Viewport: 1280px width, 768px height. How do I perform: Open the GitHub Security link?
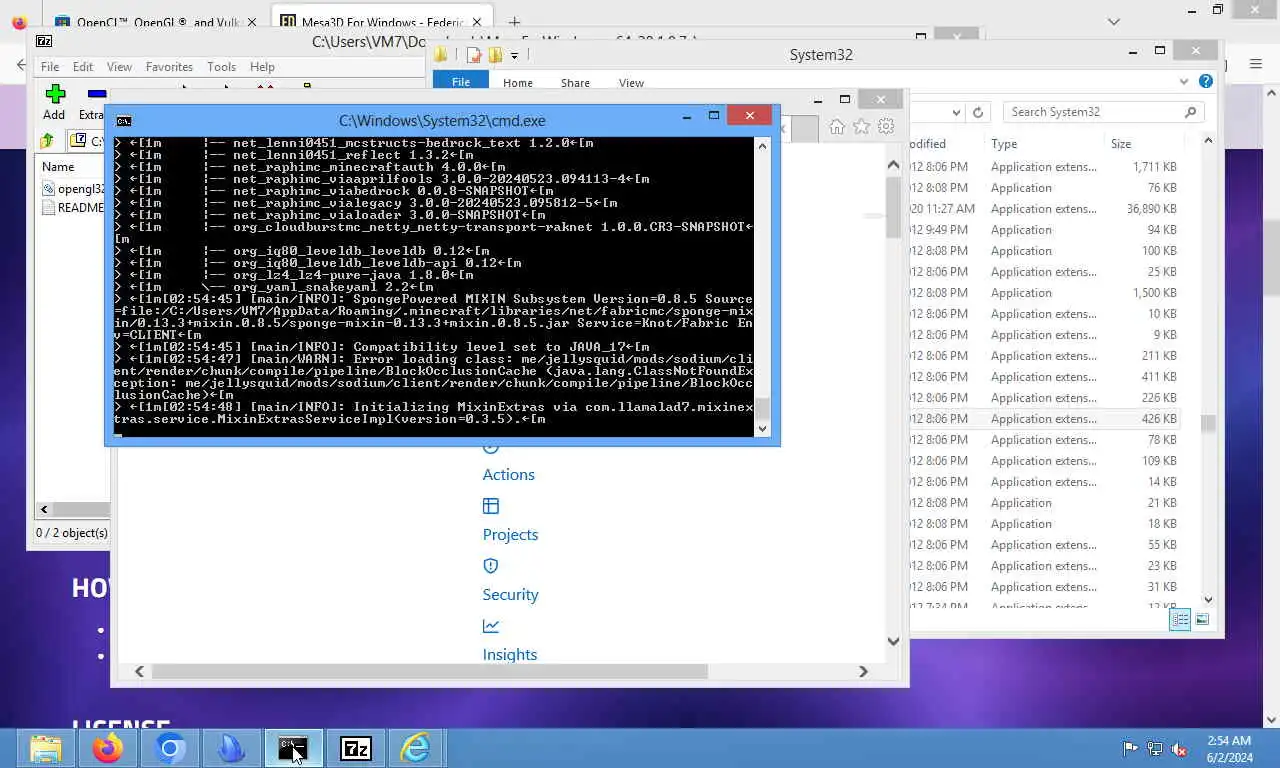click(x=510, y=595)
